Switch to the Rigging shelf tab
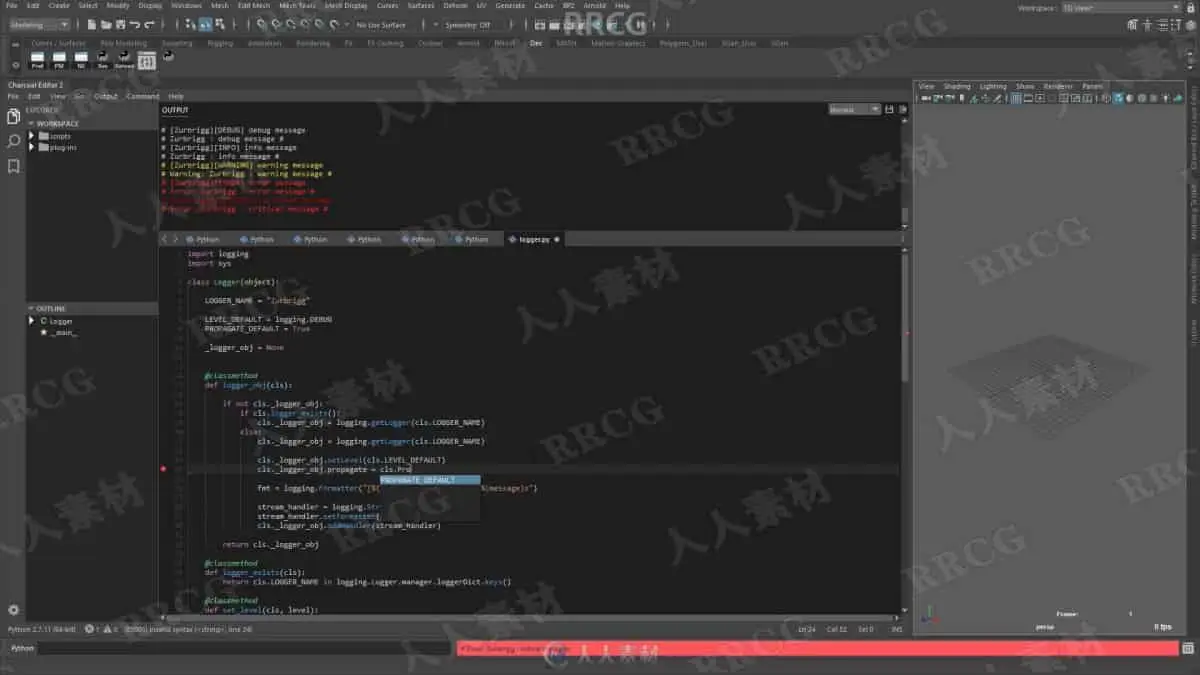This screenshot has height=675, width=1200. pyautogui.click(x=219, y=43)
